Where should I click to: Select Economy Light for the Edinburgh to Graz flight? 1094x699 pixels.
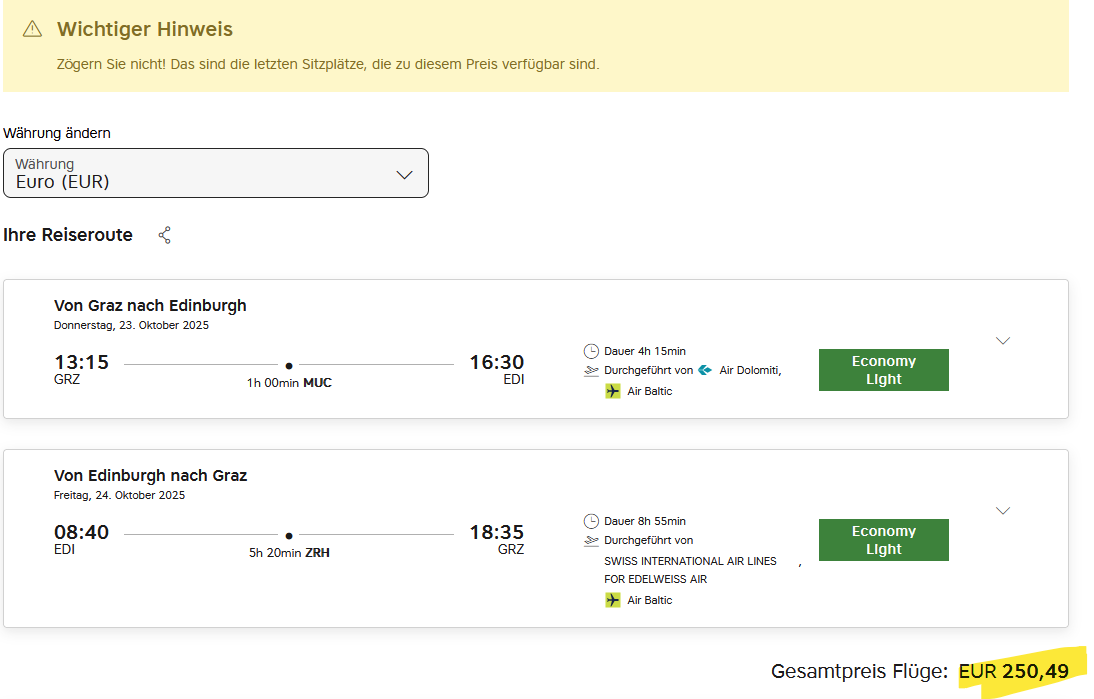click(883, 540)
